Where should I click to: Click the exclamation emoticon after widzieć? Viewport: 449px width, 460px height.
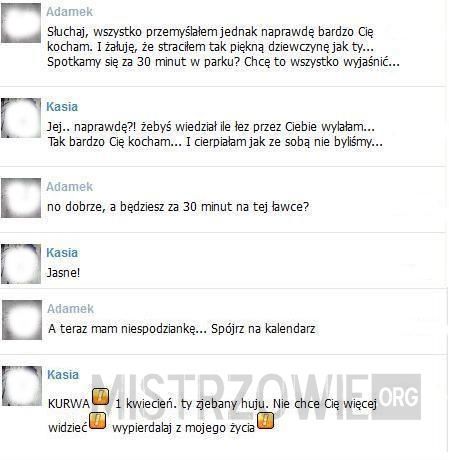pyautogui.click(x=97, y=421)
